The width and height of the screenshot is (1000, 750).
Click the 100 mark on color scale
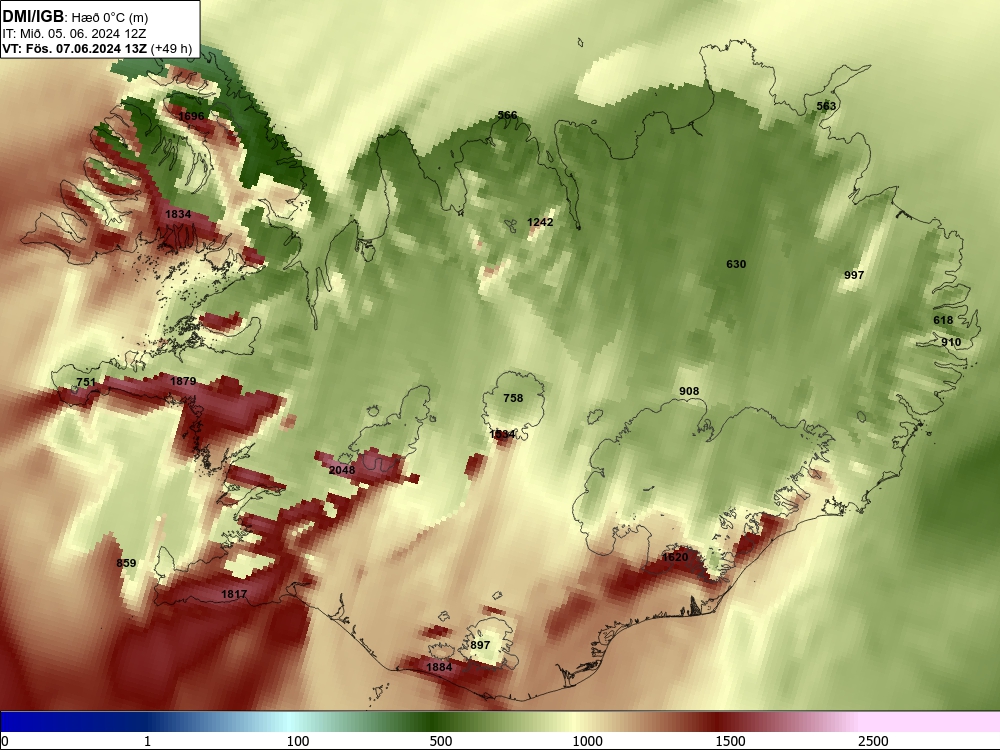pos(298,740)
